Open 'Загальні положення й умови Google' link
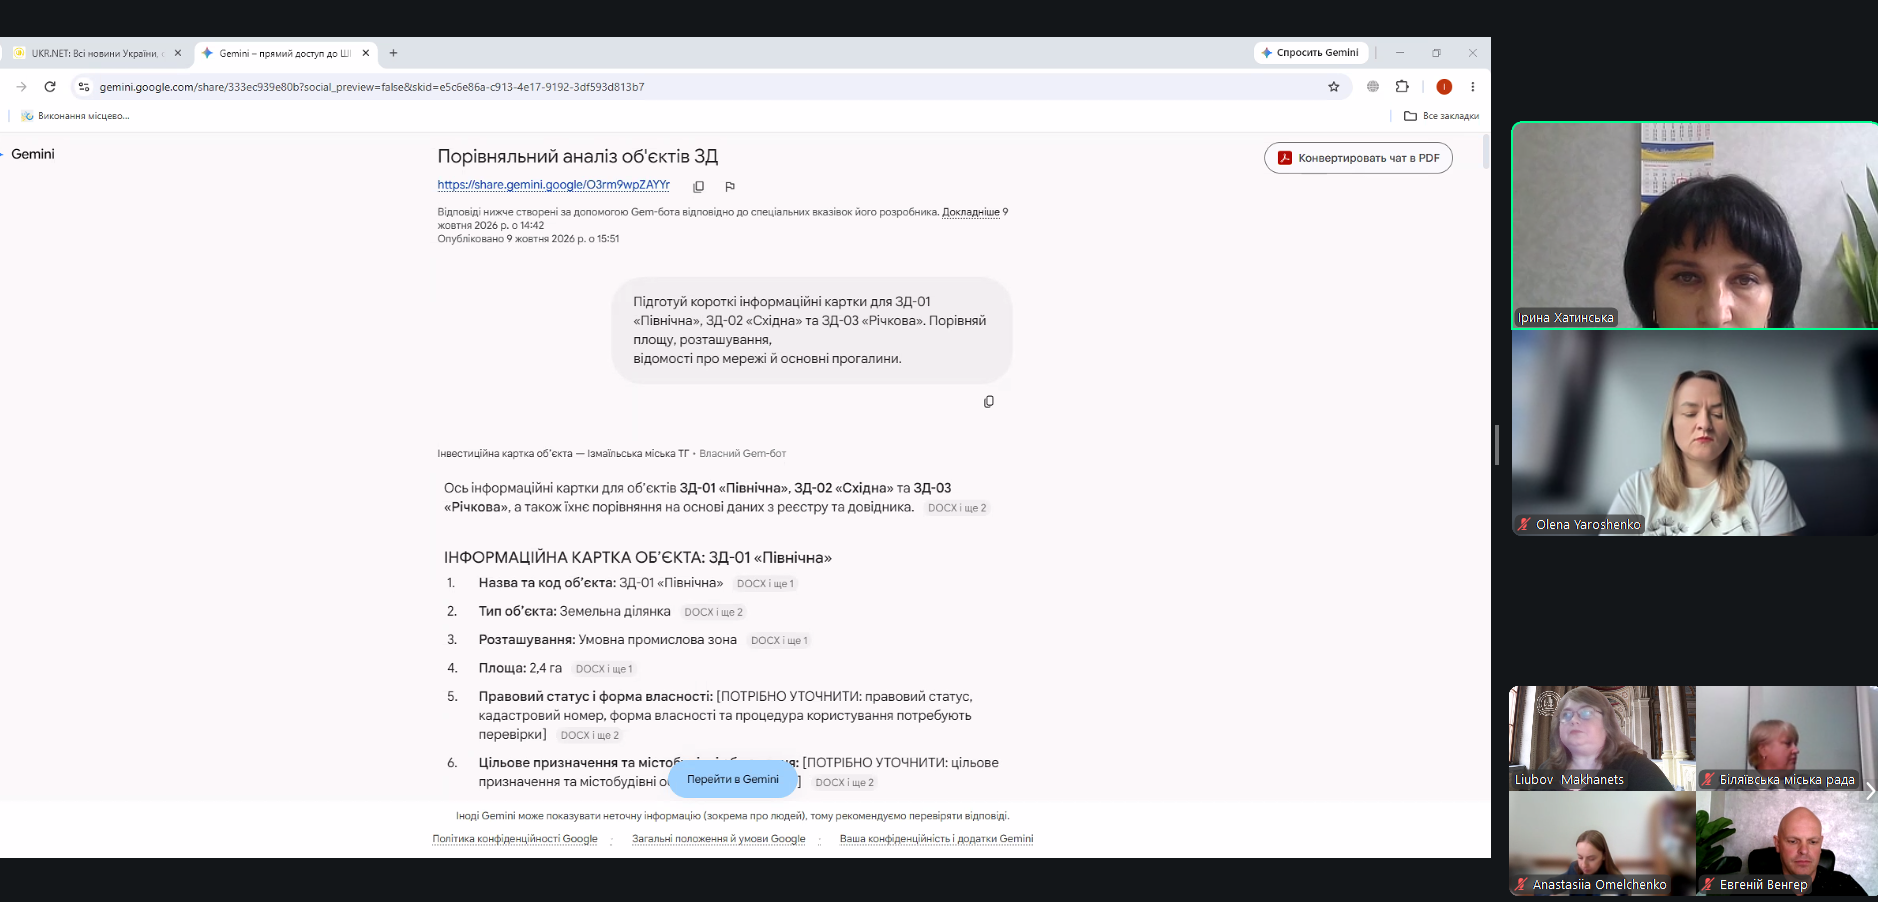Viewport: 1878px width, 902px height. click(718, 839)
